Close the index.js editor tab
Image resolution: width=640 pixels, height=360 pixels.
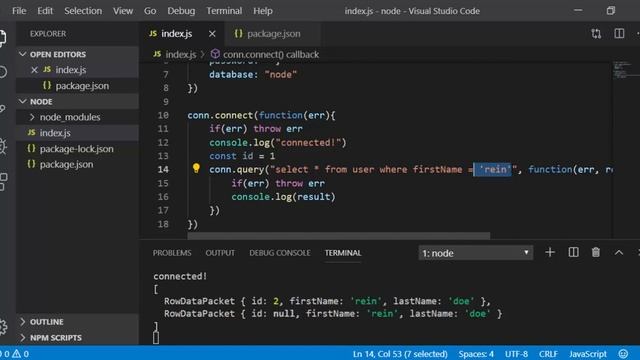pos(212,34)
